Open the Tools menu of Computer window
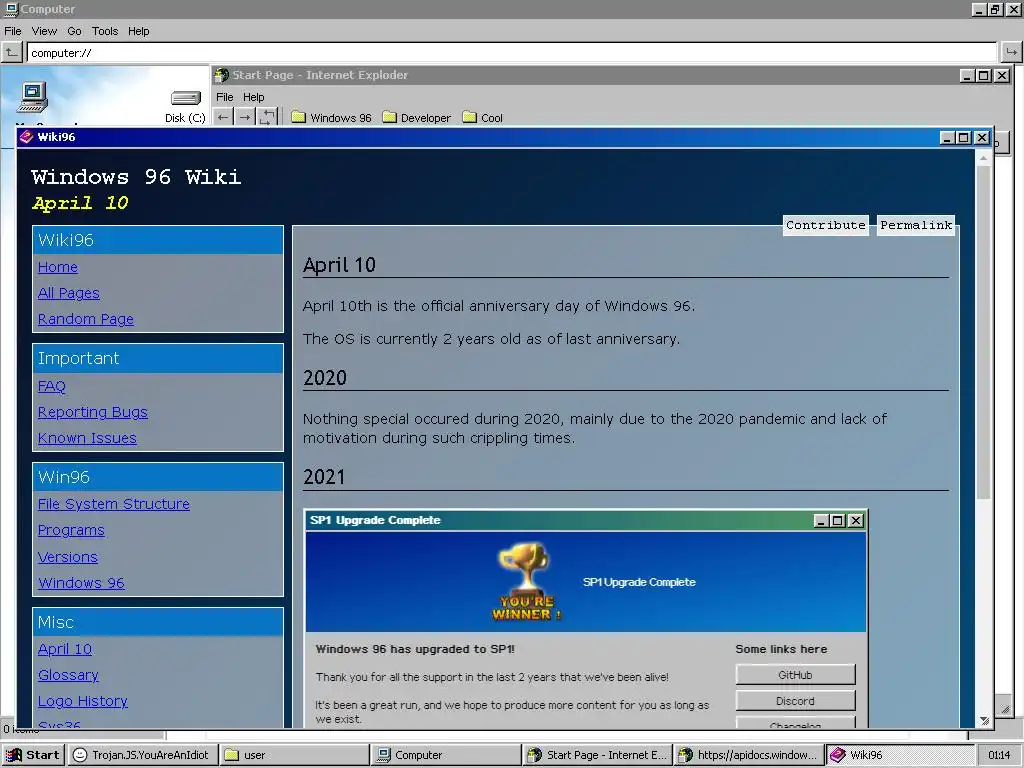The height and width of the screenshot is (768, 1024). pyautogui.click(x=104, y=31)
